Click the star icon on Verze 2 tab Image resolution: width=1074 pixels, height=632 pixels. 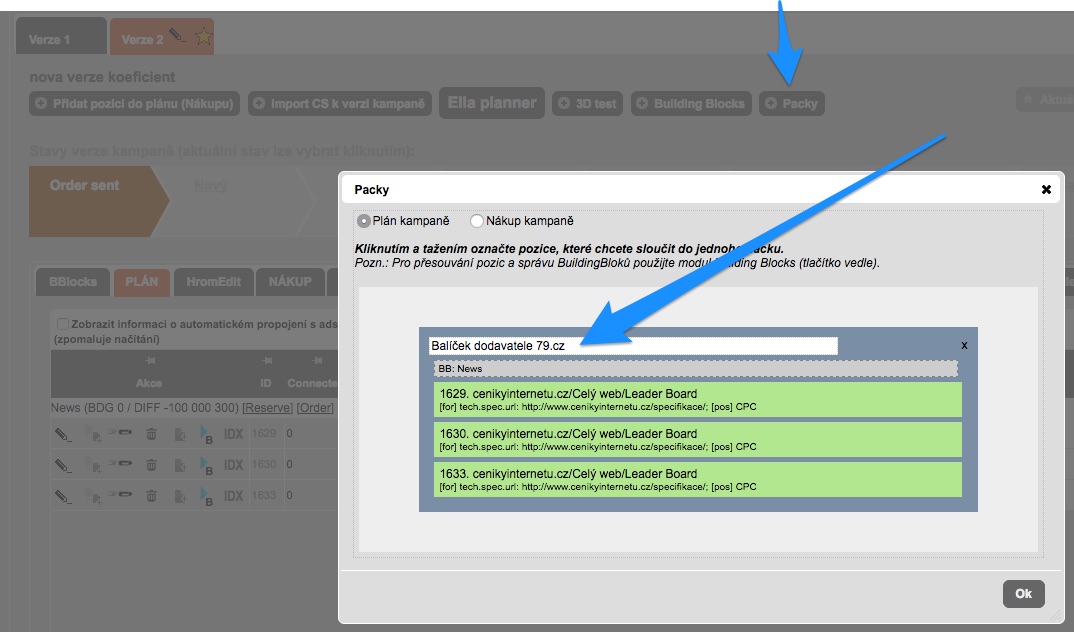coord(203,37)
